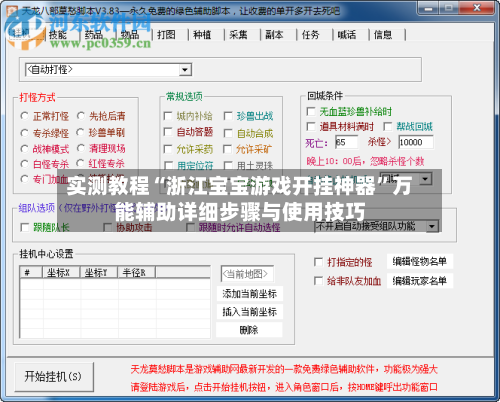Viewport: 500px width, 402px height.
Task: Open 编辑怪物名单 monster list editor
Action: (420, 261)
